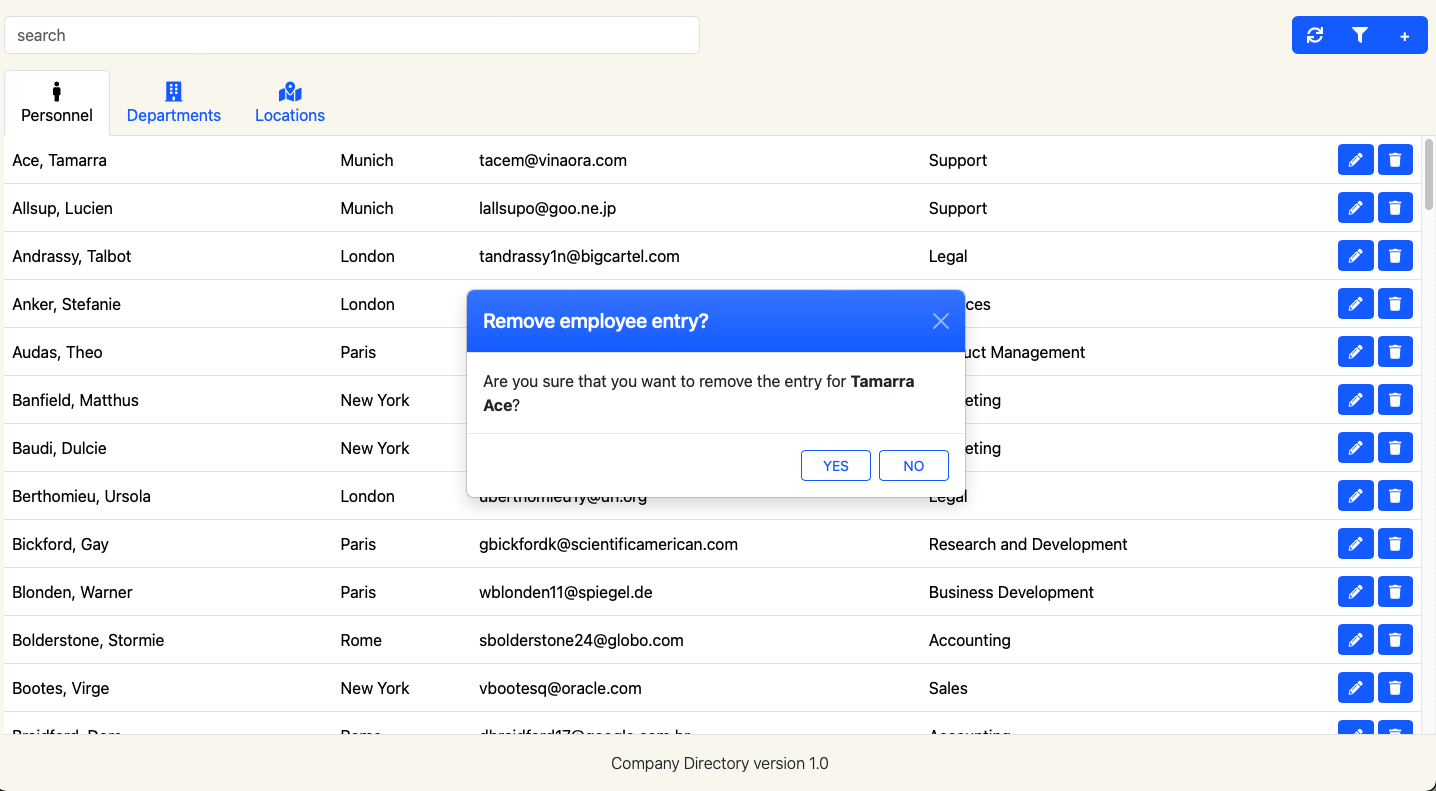Open the Locations tab
Screen dimensions: 1436x791
(290, 103)
